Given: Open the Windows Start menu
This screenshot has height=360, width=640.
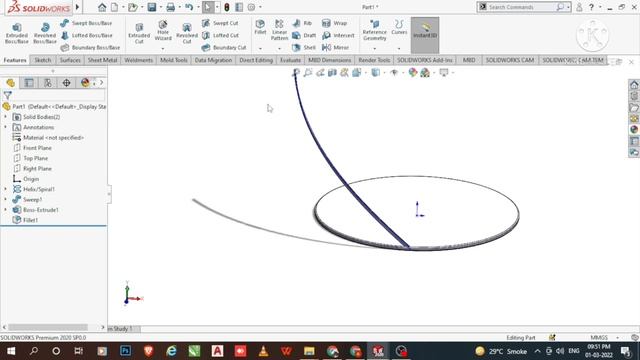Looking at the screenshot, I should (x=11, y=351).
